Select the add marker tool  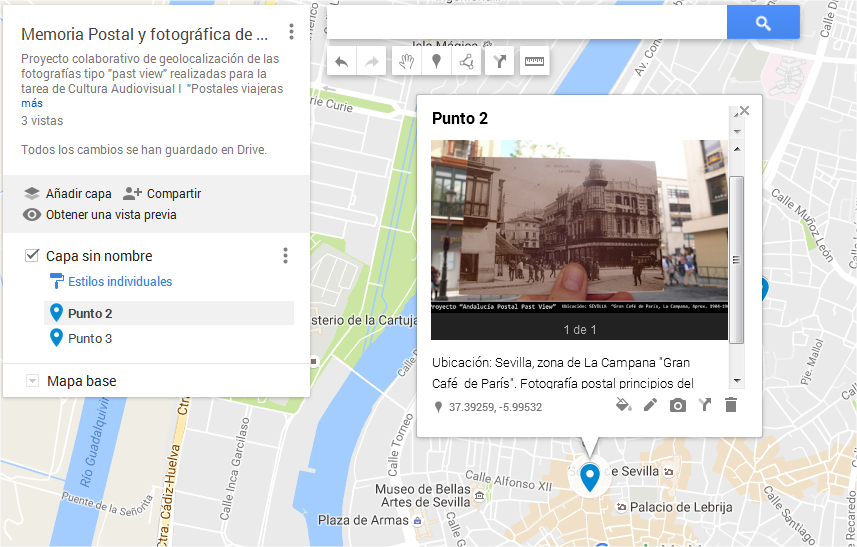click(436, 61)
